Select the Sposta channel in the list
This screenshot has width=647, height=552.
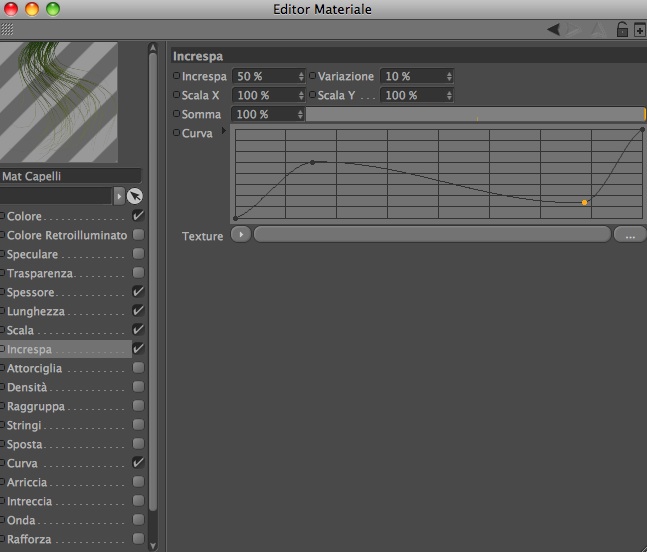click(x=24, y=444)
